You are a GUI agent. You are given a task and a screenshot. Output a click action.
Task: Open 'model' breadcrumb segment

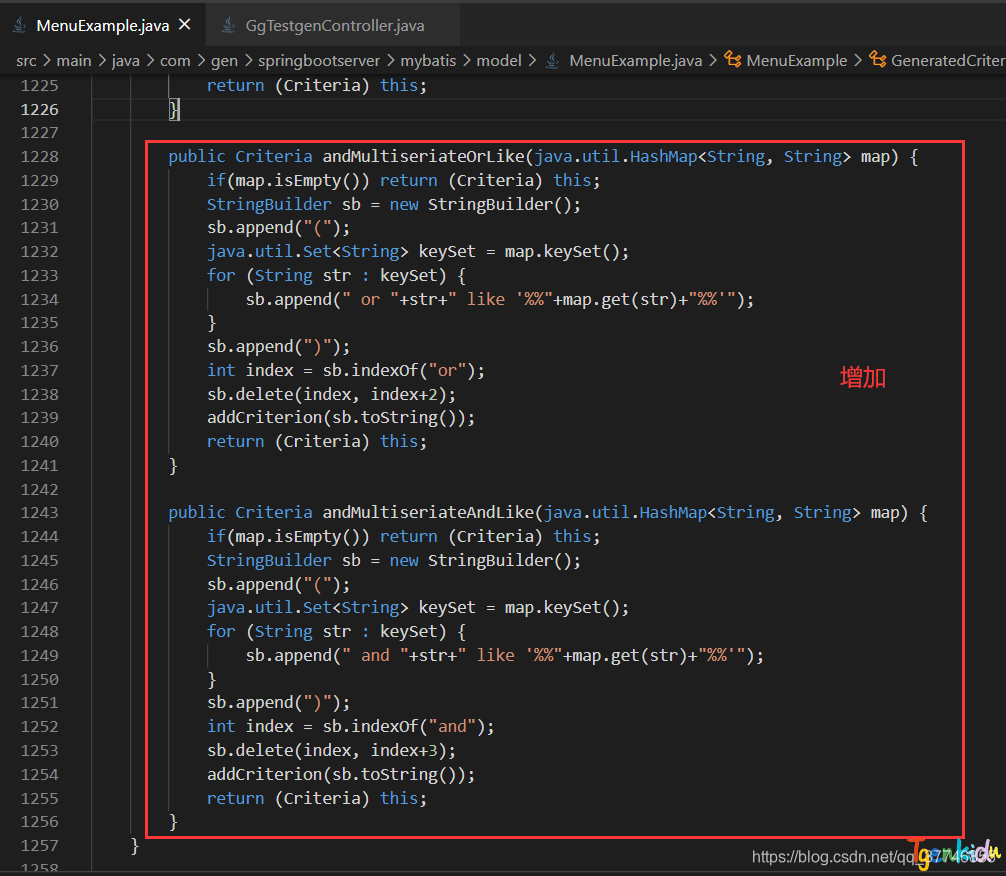[x=499, y=61]
